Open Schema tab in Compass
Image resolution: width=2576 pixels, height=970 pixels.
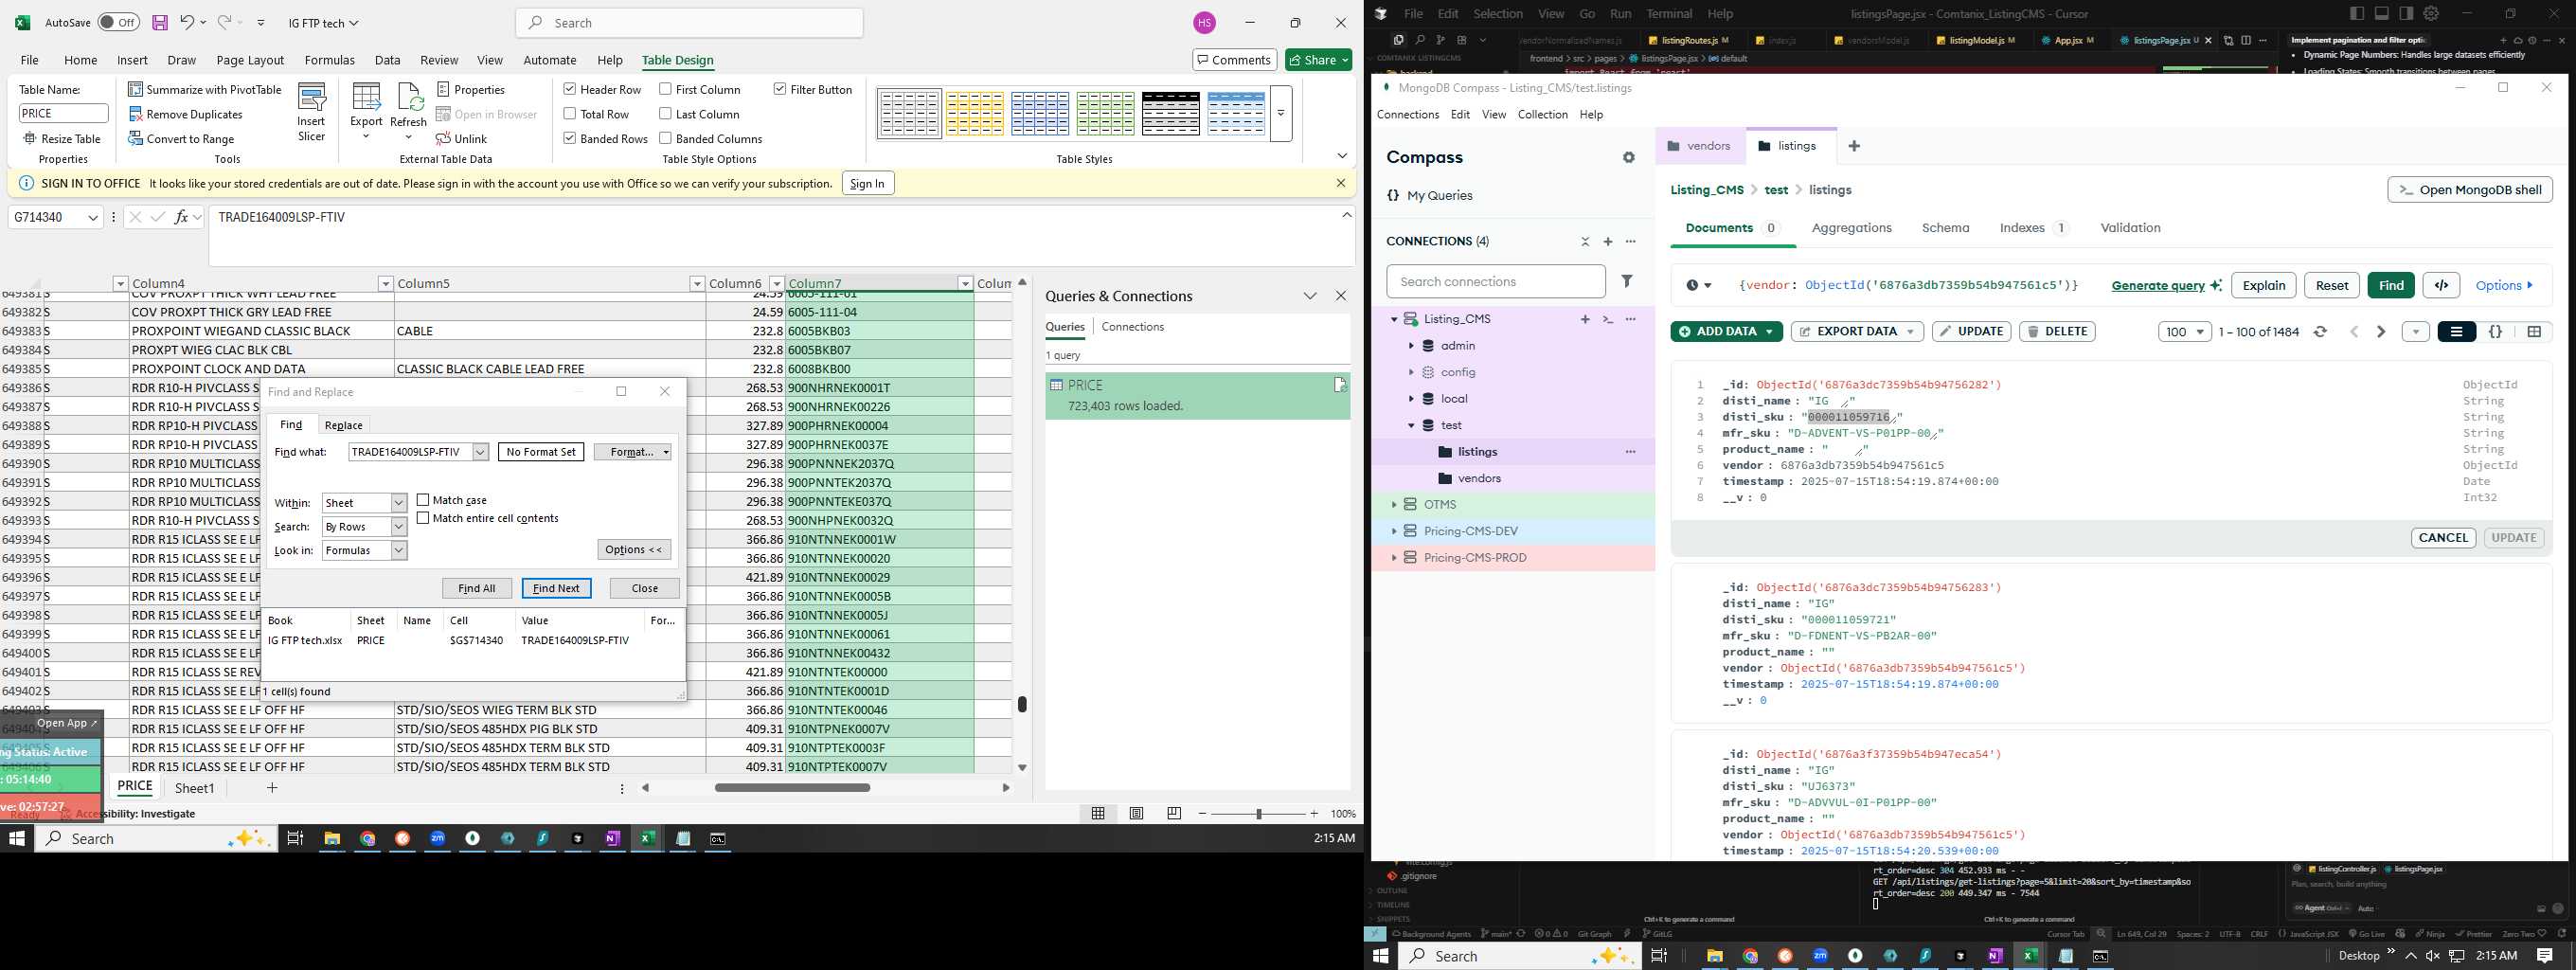1945,228
